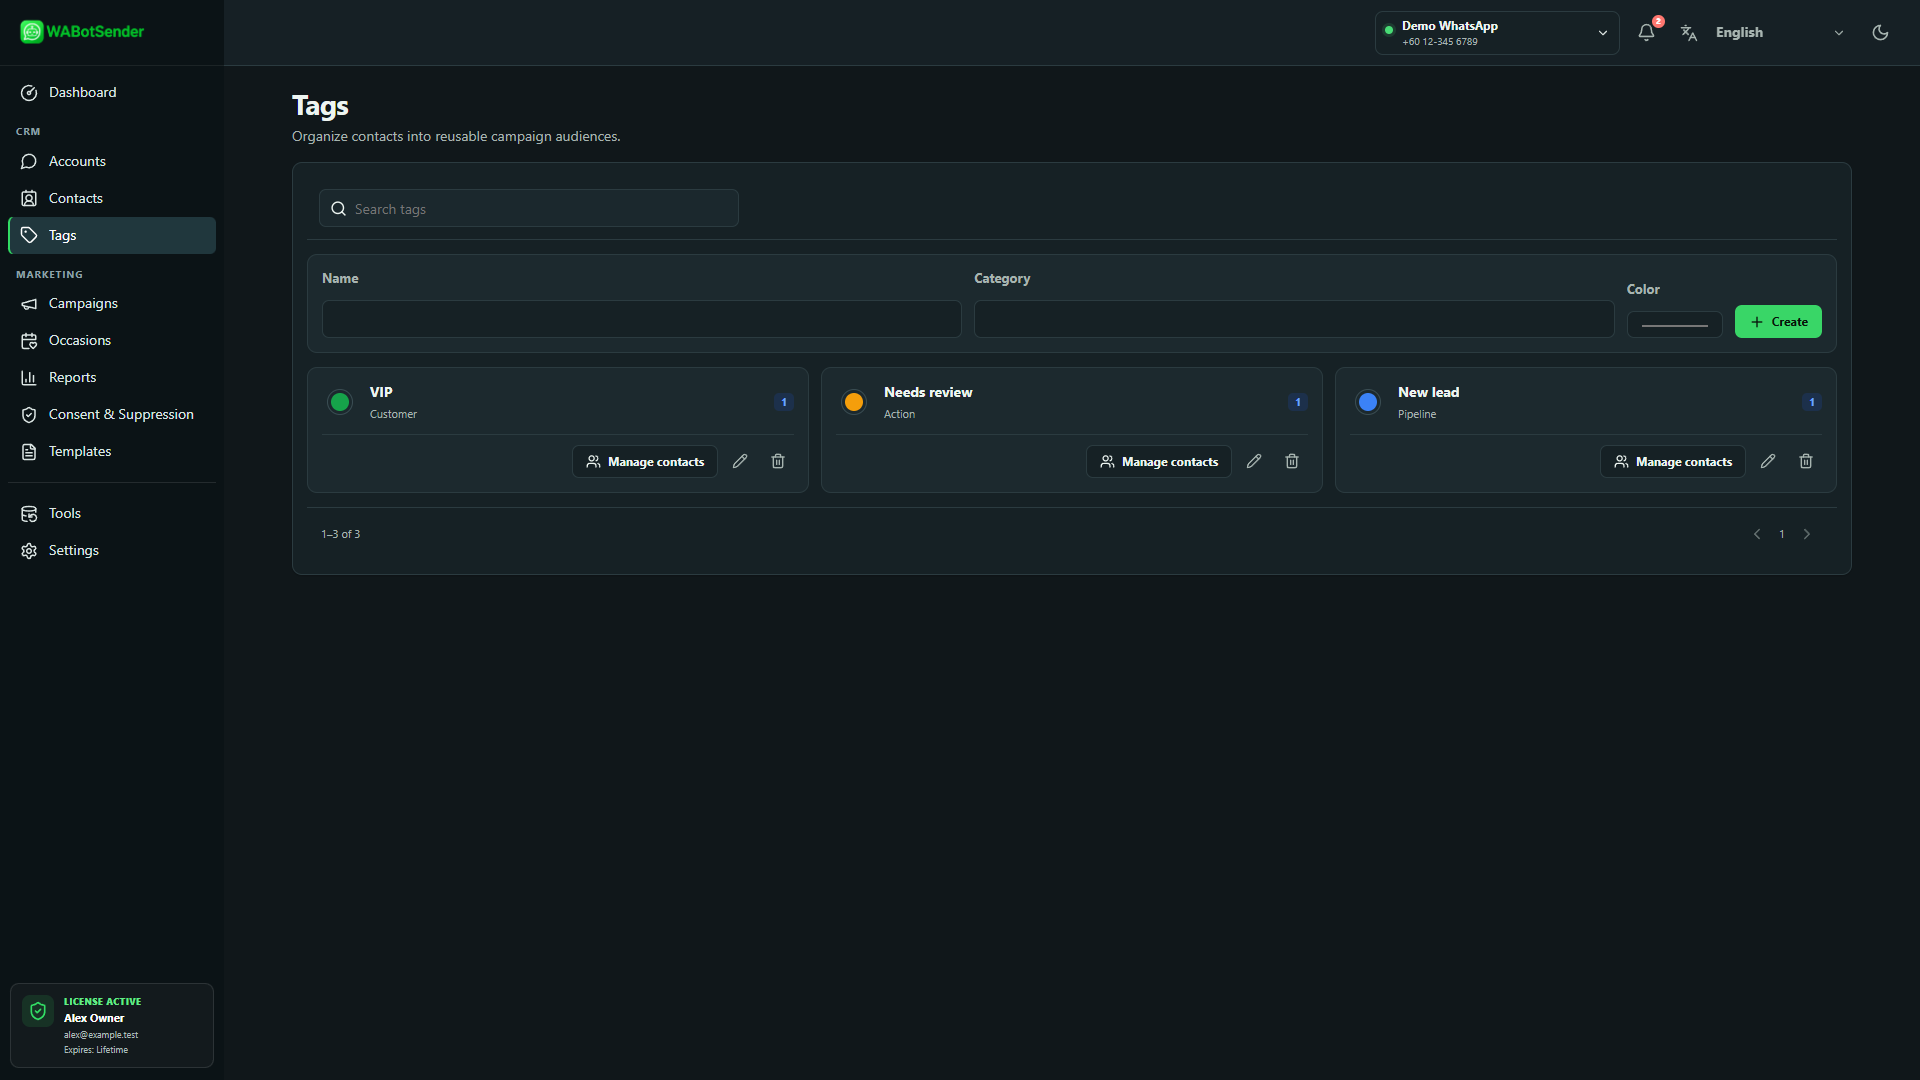Open Campaigns under Marketing
The height and width of the screenshot is (1080, 1920).
112,303
